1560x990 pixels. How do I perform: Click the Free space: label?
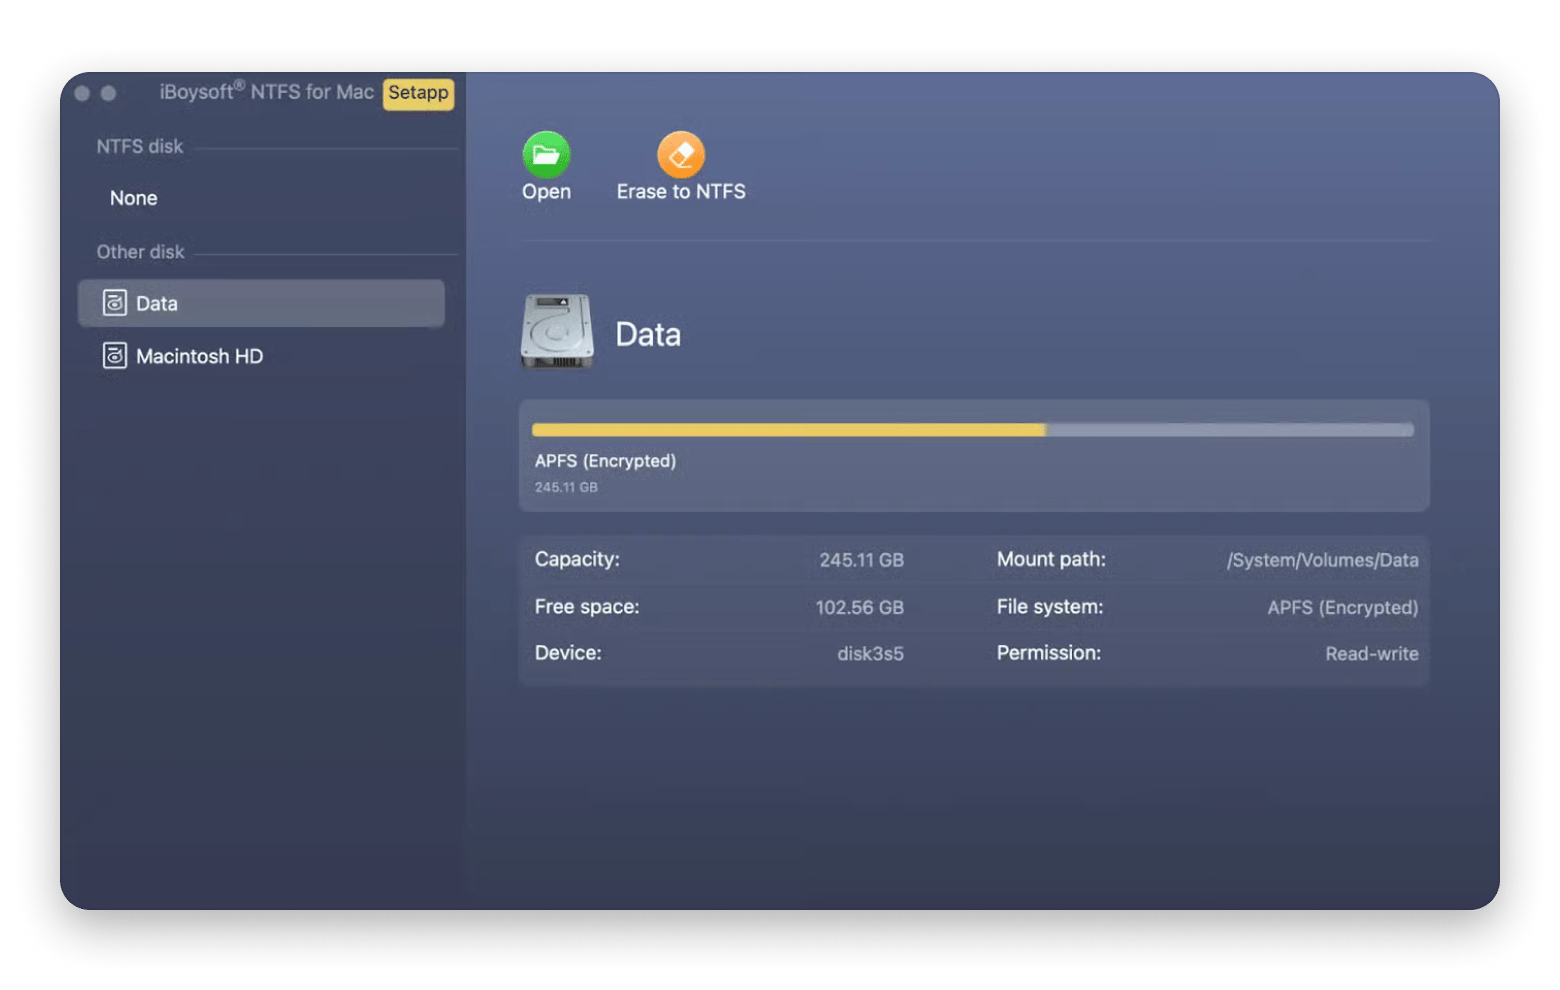click(587, 607)
